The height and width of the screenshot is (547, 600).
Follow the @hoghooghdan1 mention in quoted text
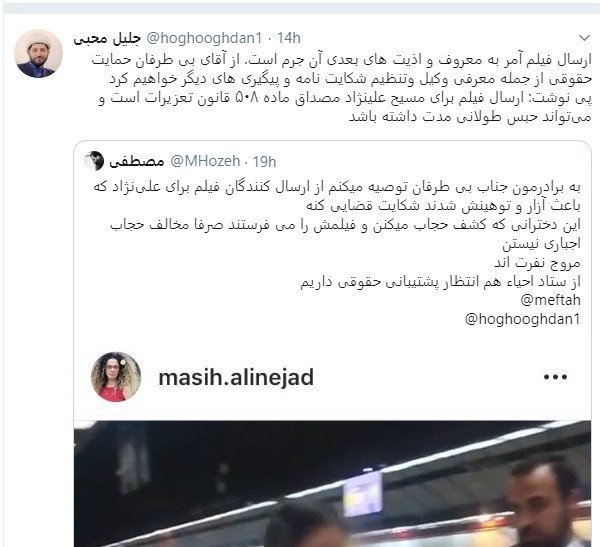(523, 318)
